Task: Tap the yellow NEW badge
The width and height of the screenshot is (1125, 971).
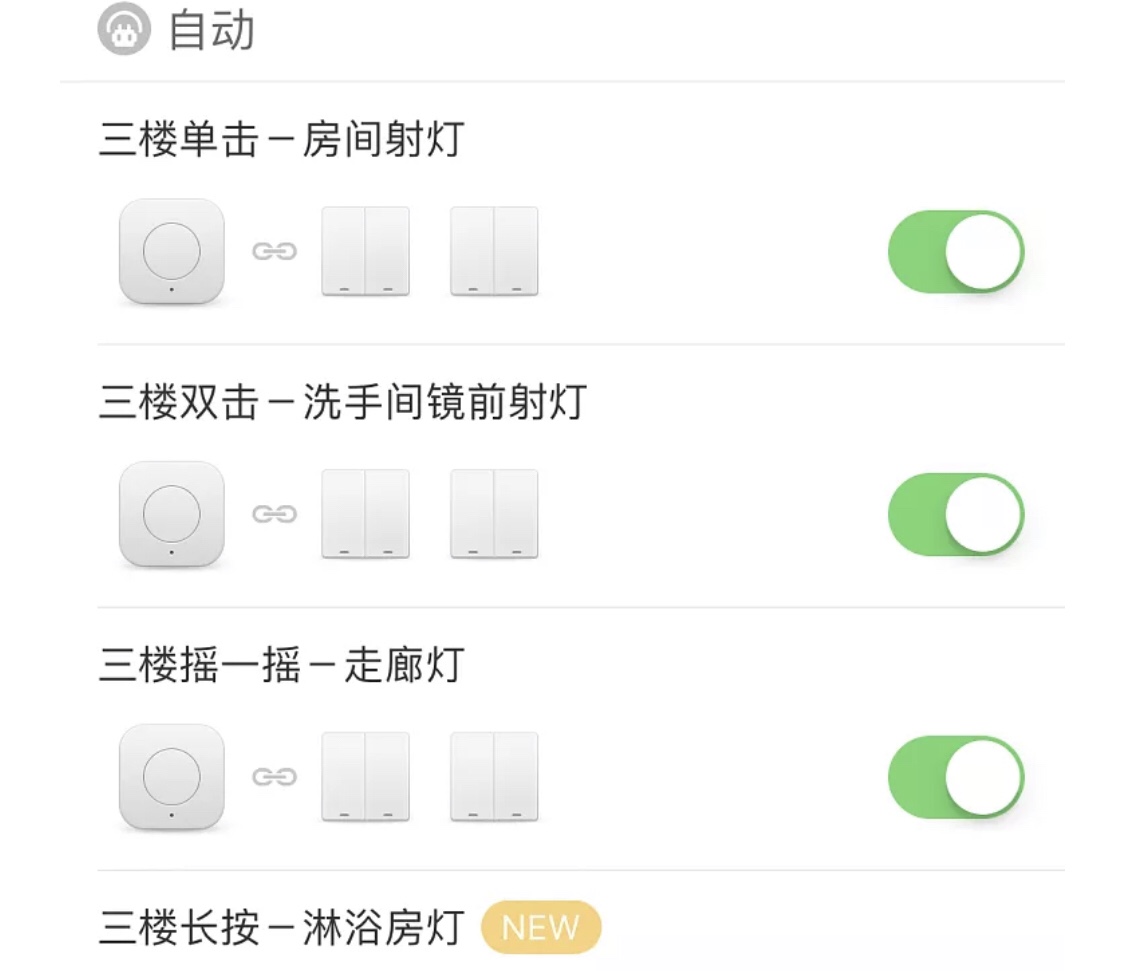Action: click(x=541, y=927)
